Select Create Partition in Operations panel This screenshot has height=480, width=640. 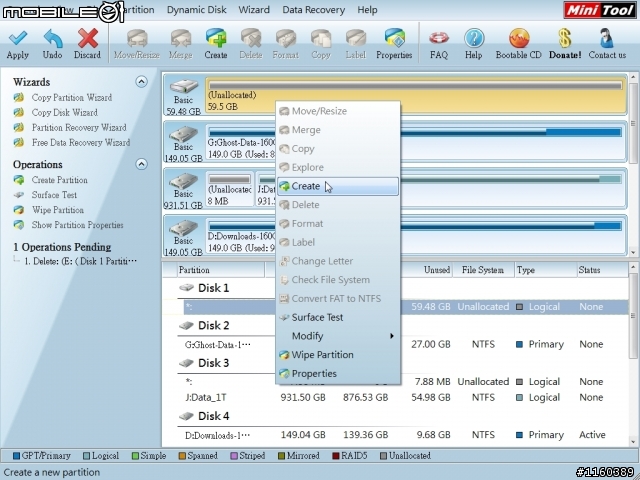coord(60,180)
